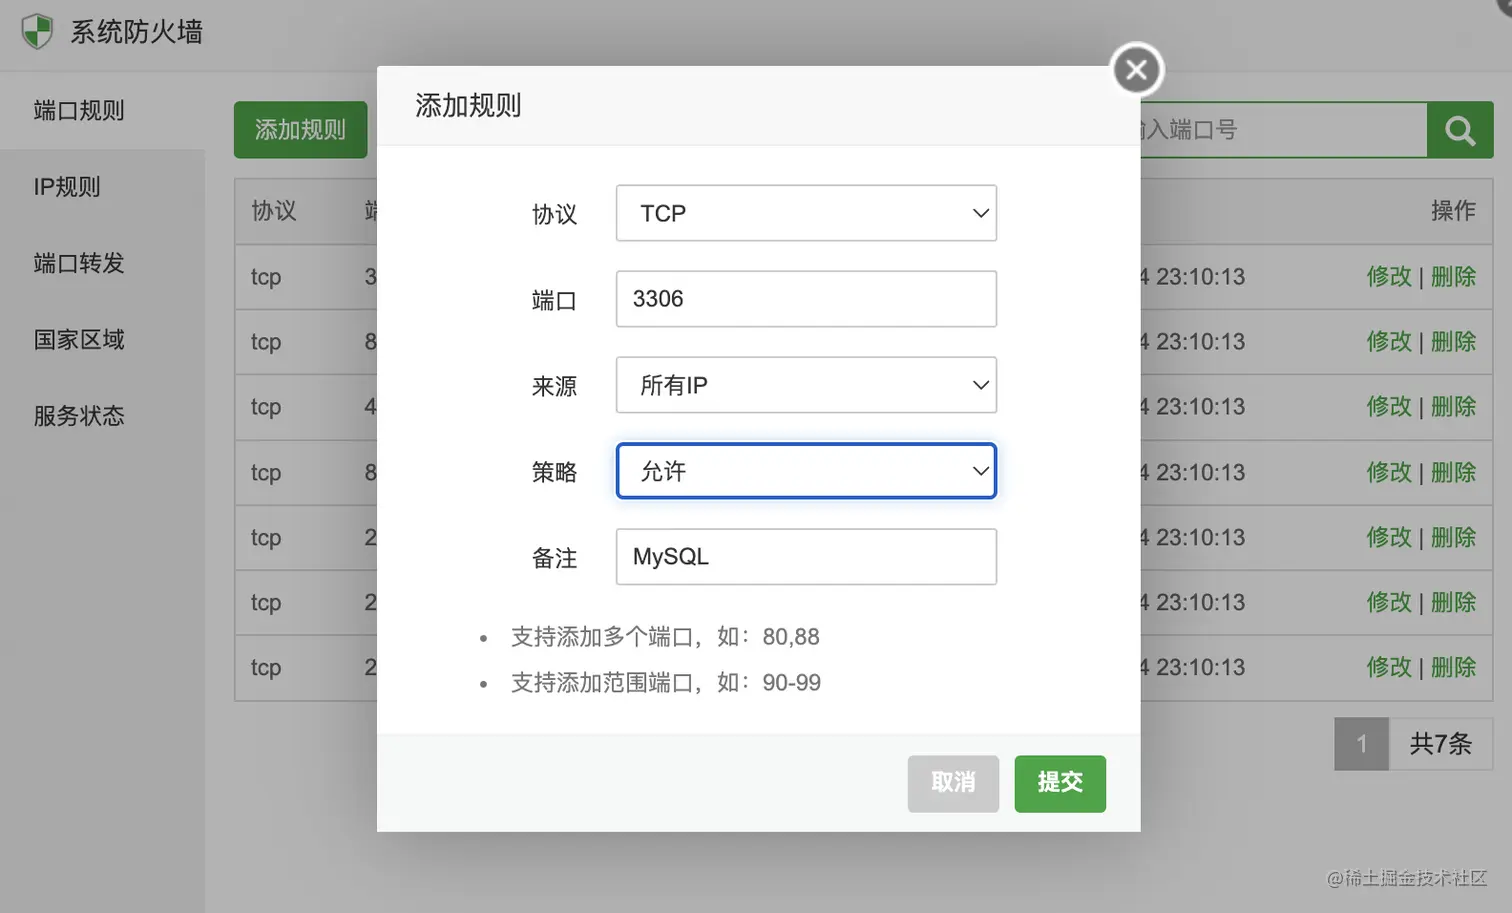Click the green 添加规则 button behind the dialog
1512x913 pixels.
[x=301, y=130]
